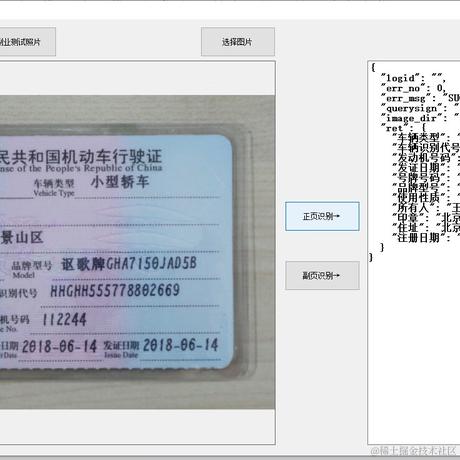Click the JSON result text box
This screenshot has width=460, height=460.
(414, 253)
